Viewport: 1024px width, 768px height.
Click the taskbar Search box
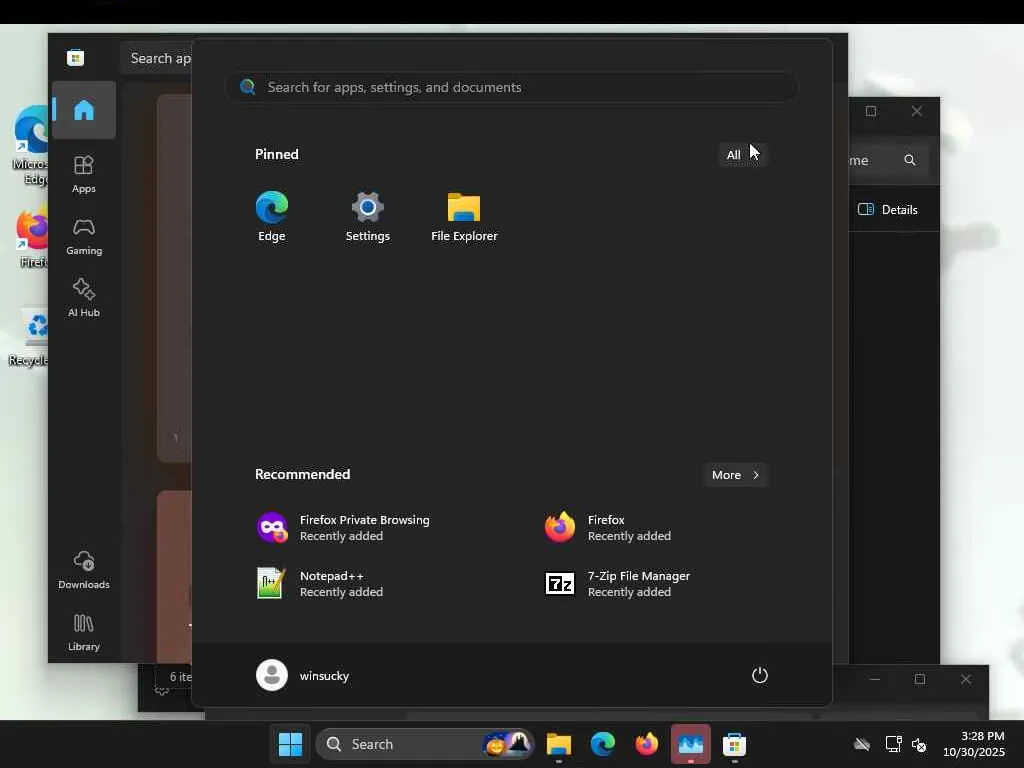(424, 744)
